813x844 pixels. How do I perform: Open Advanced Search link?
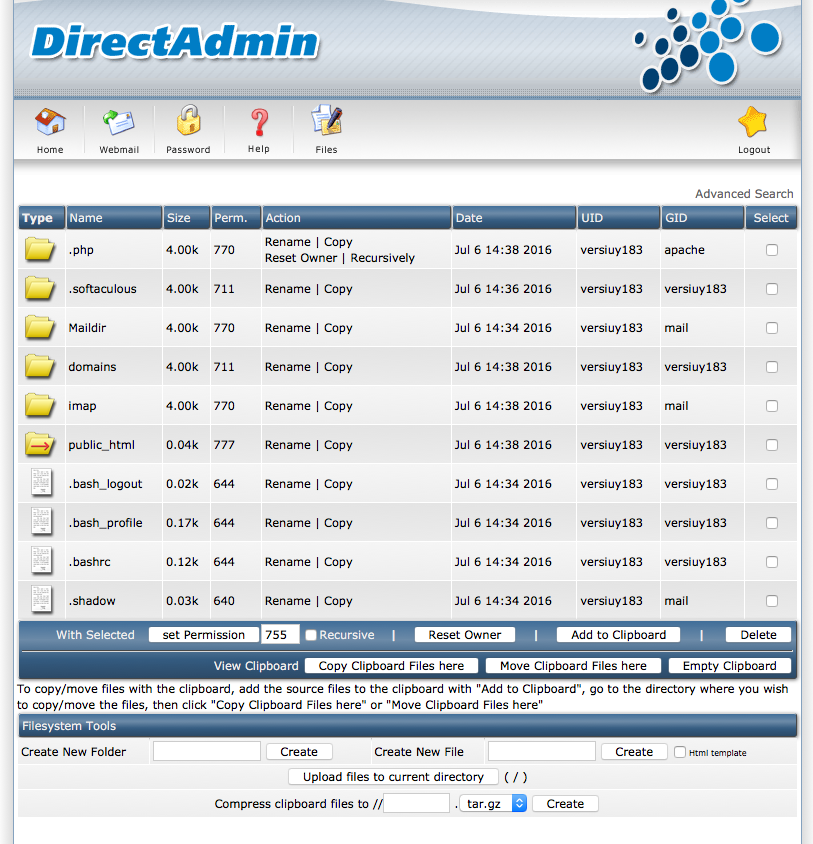pos(744,194)
